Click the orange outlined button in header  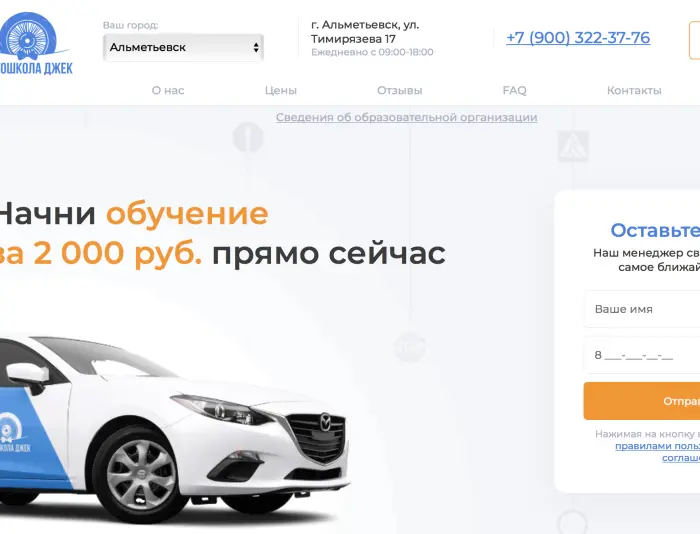(x=695, y=40)
